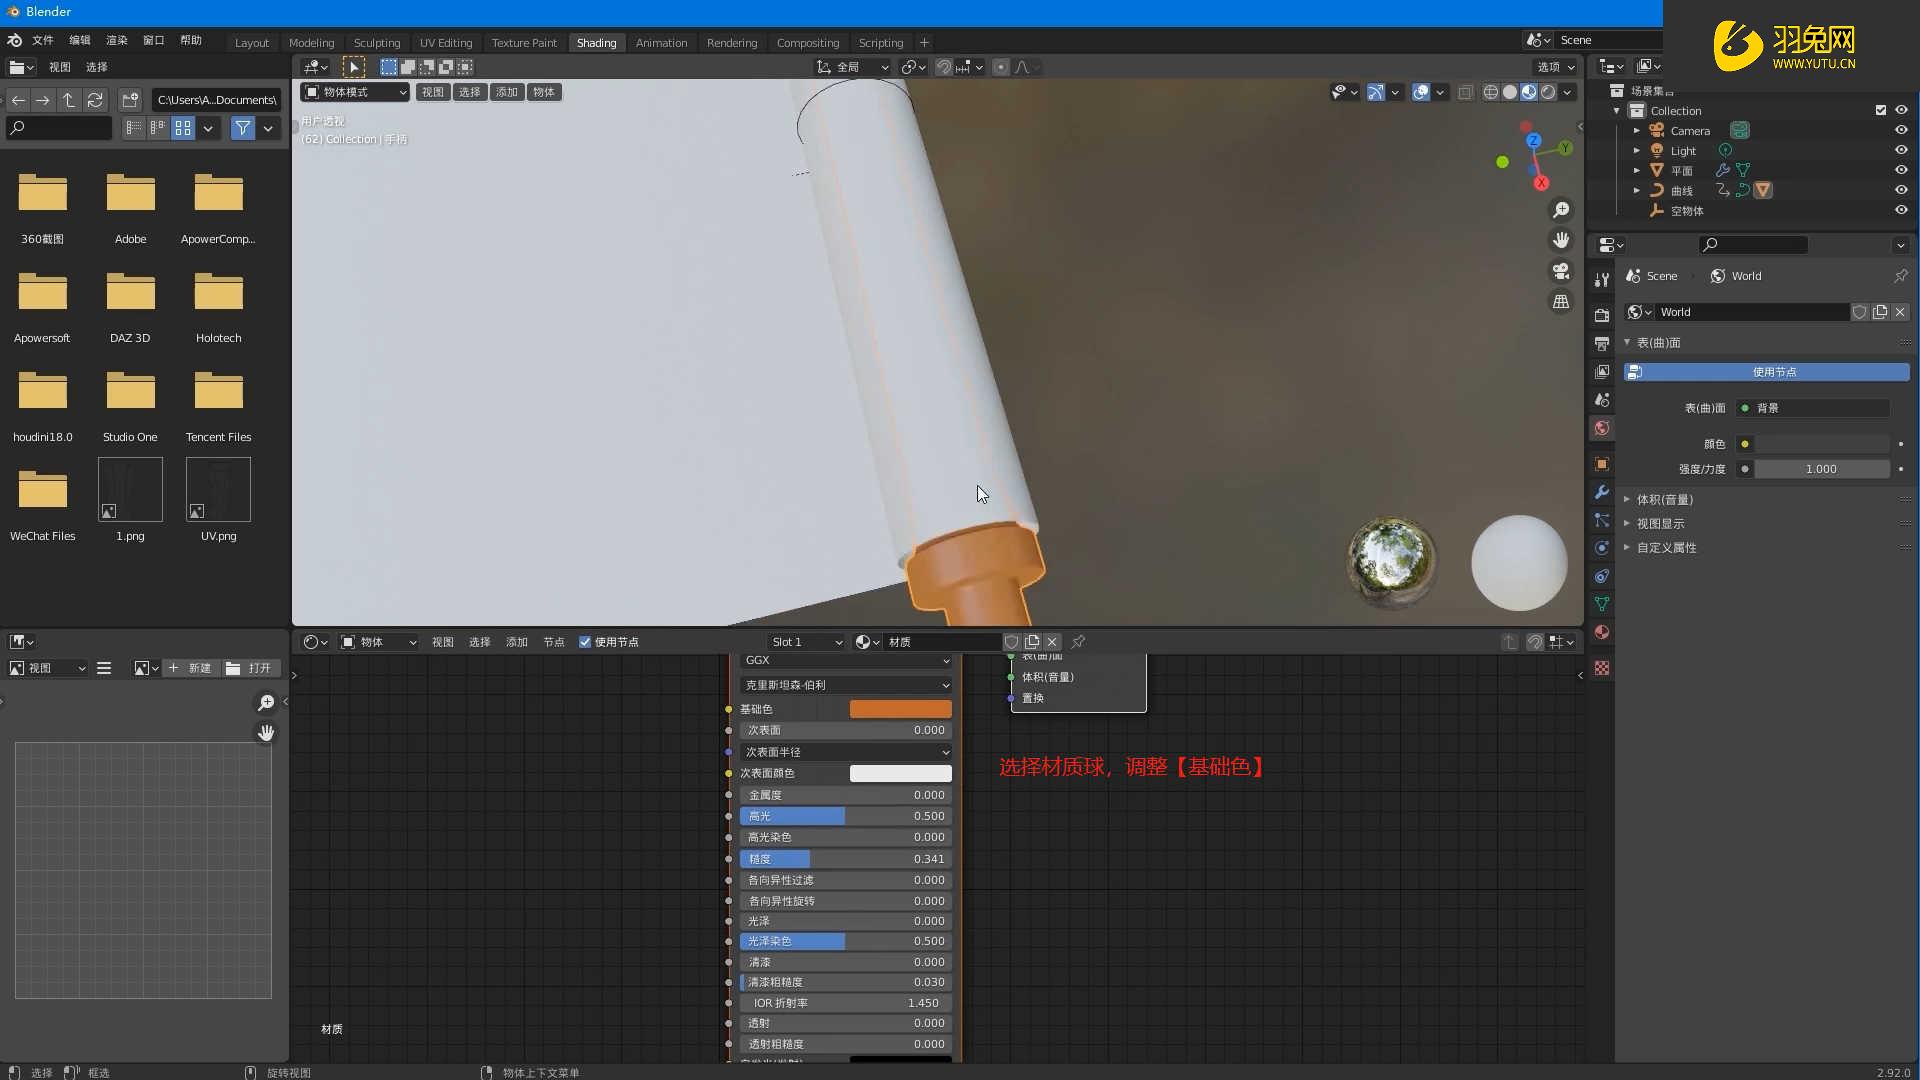
Task: Toggle the 使用节点 checkbox in node editor header
Action: (x=586, y=642)
